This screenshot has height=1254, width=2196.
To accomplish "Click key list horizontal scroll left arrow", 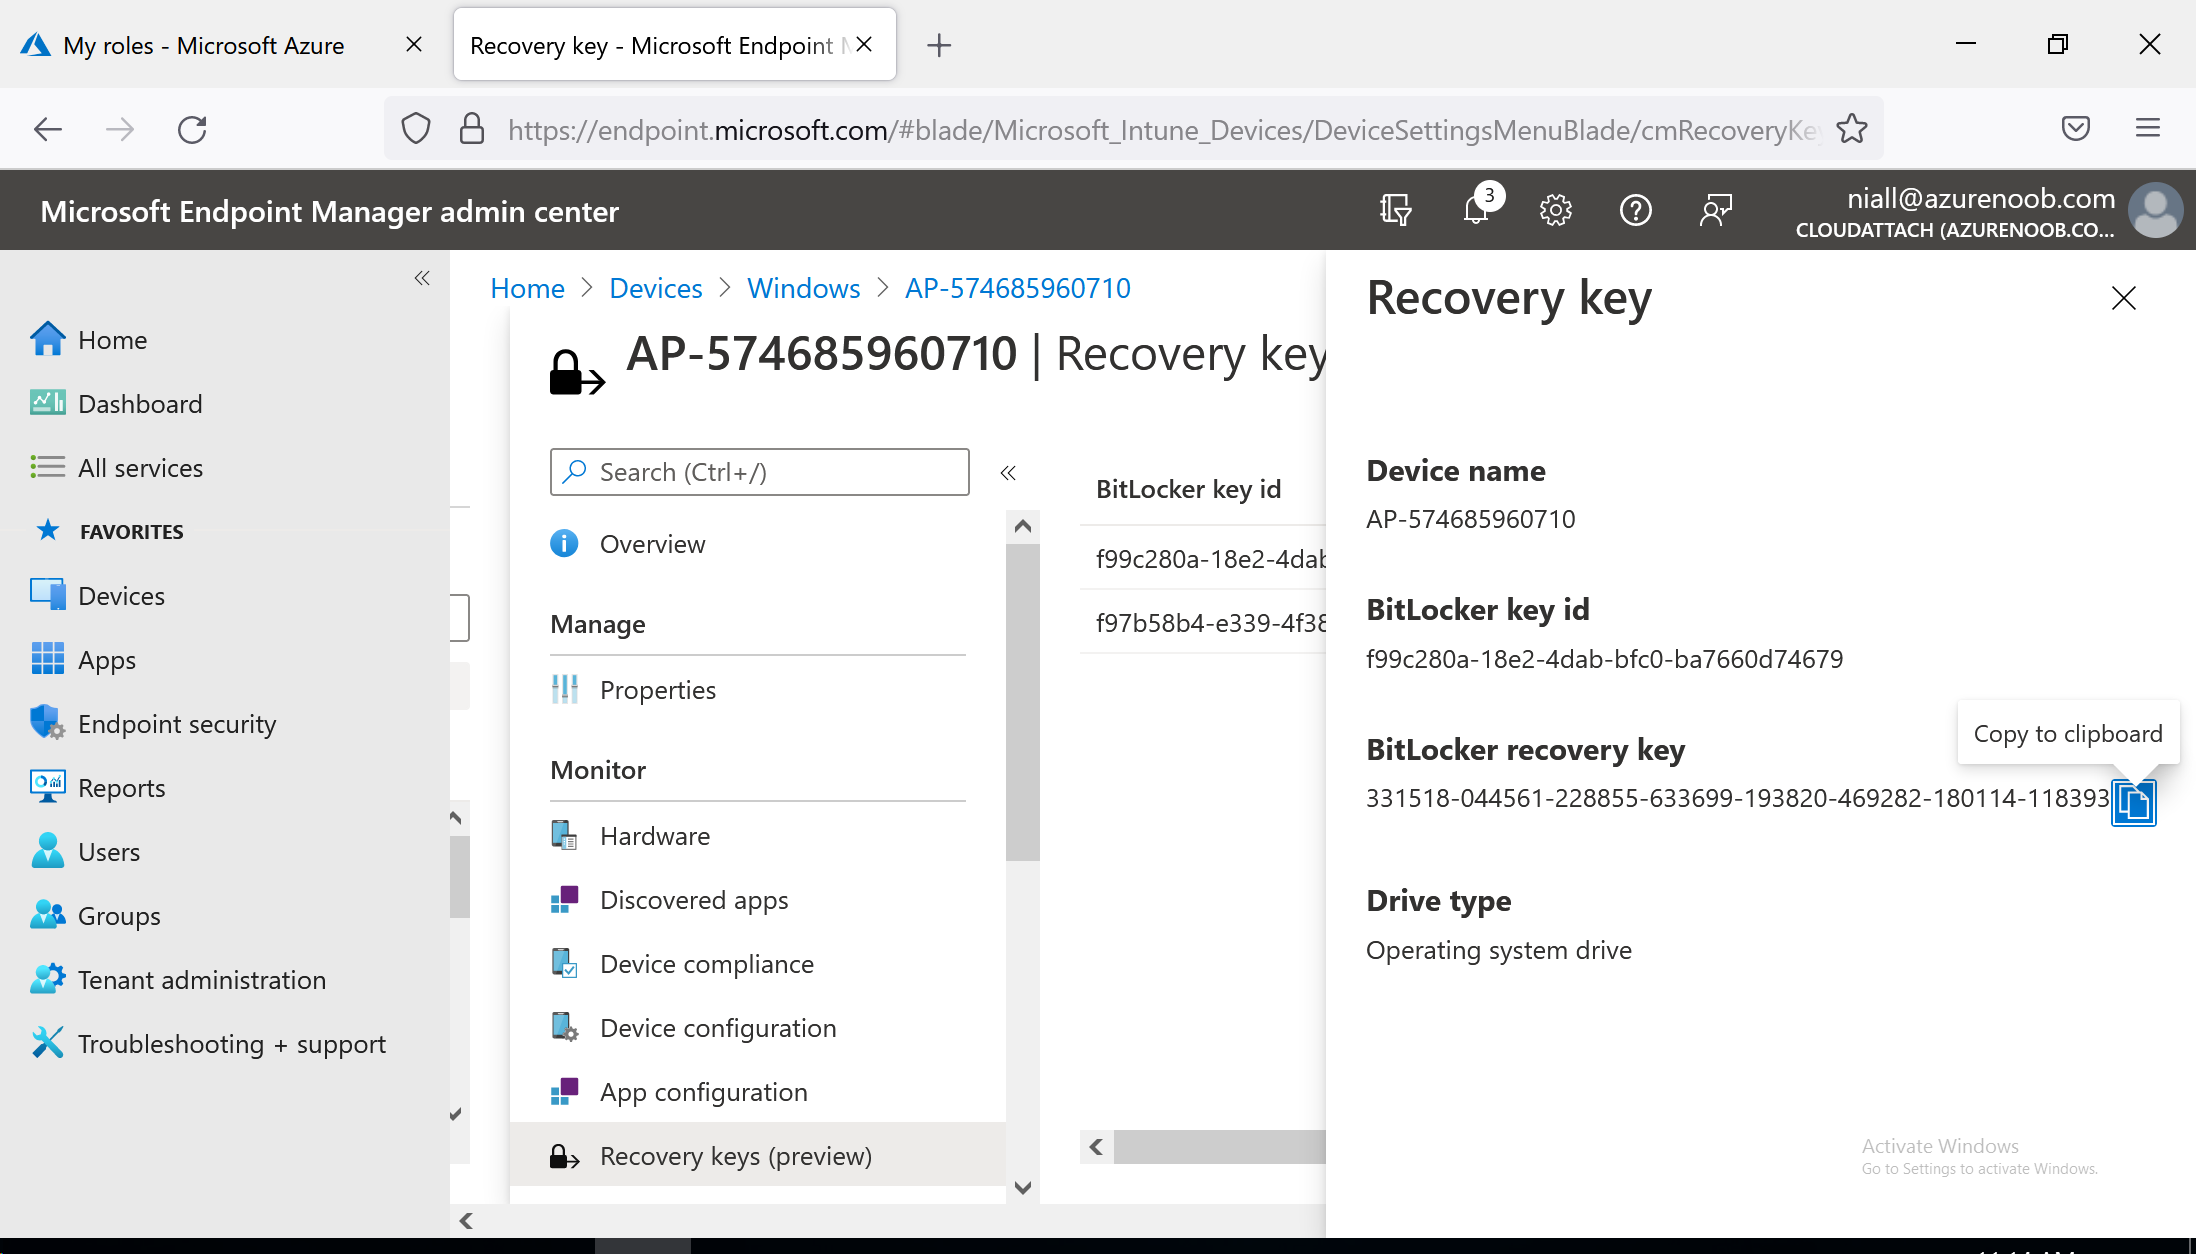I will 1096,1147.
